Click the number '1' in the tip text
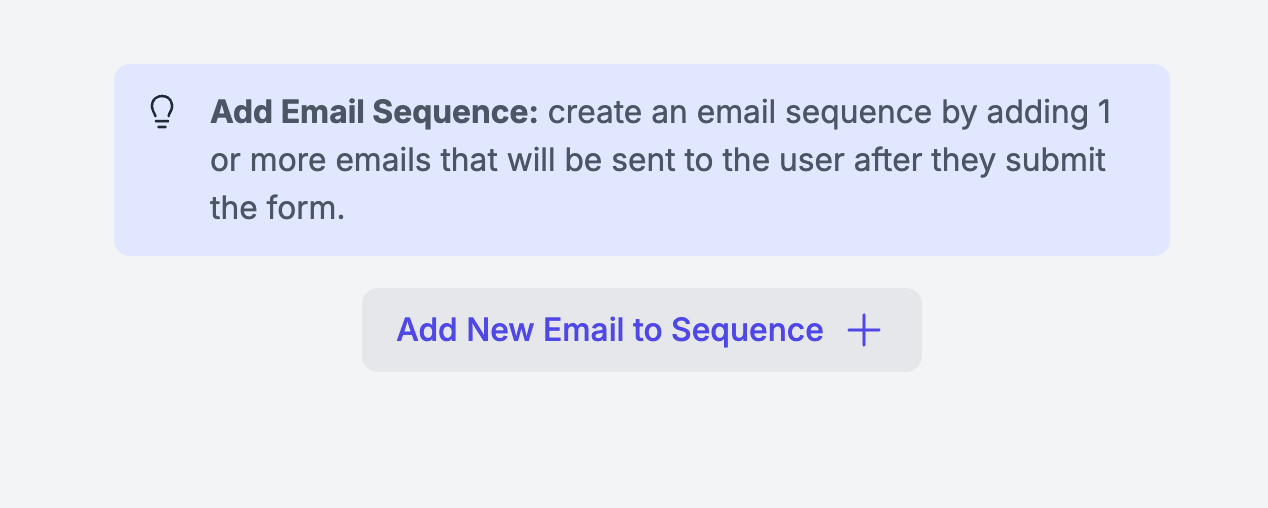 coord(1104,112)
